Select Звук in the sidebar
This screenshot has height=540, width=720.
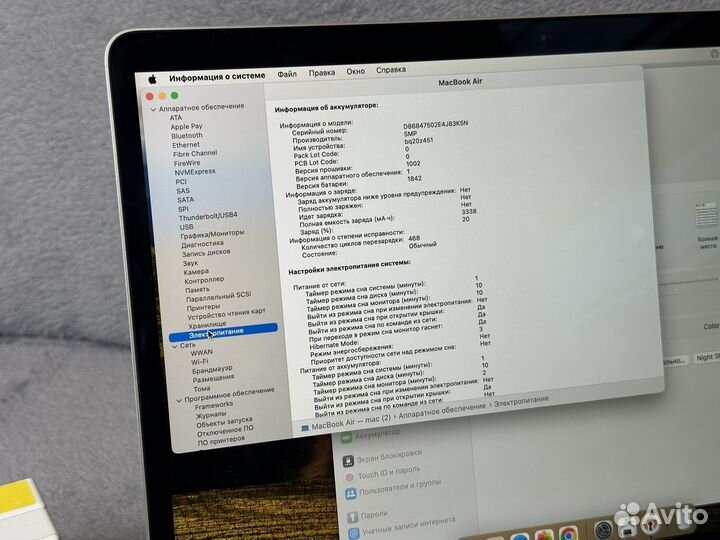pyautogui.click(x=190, y=263)
